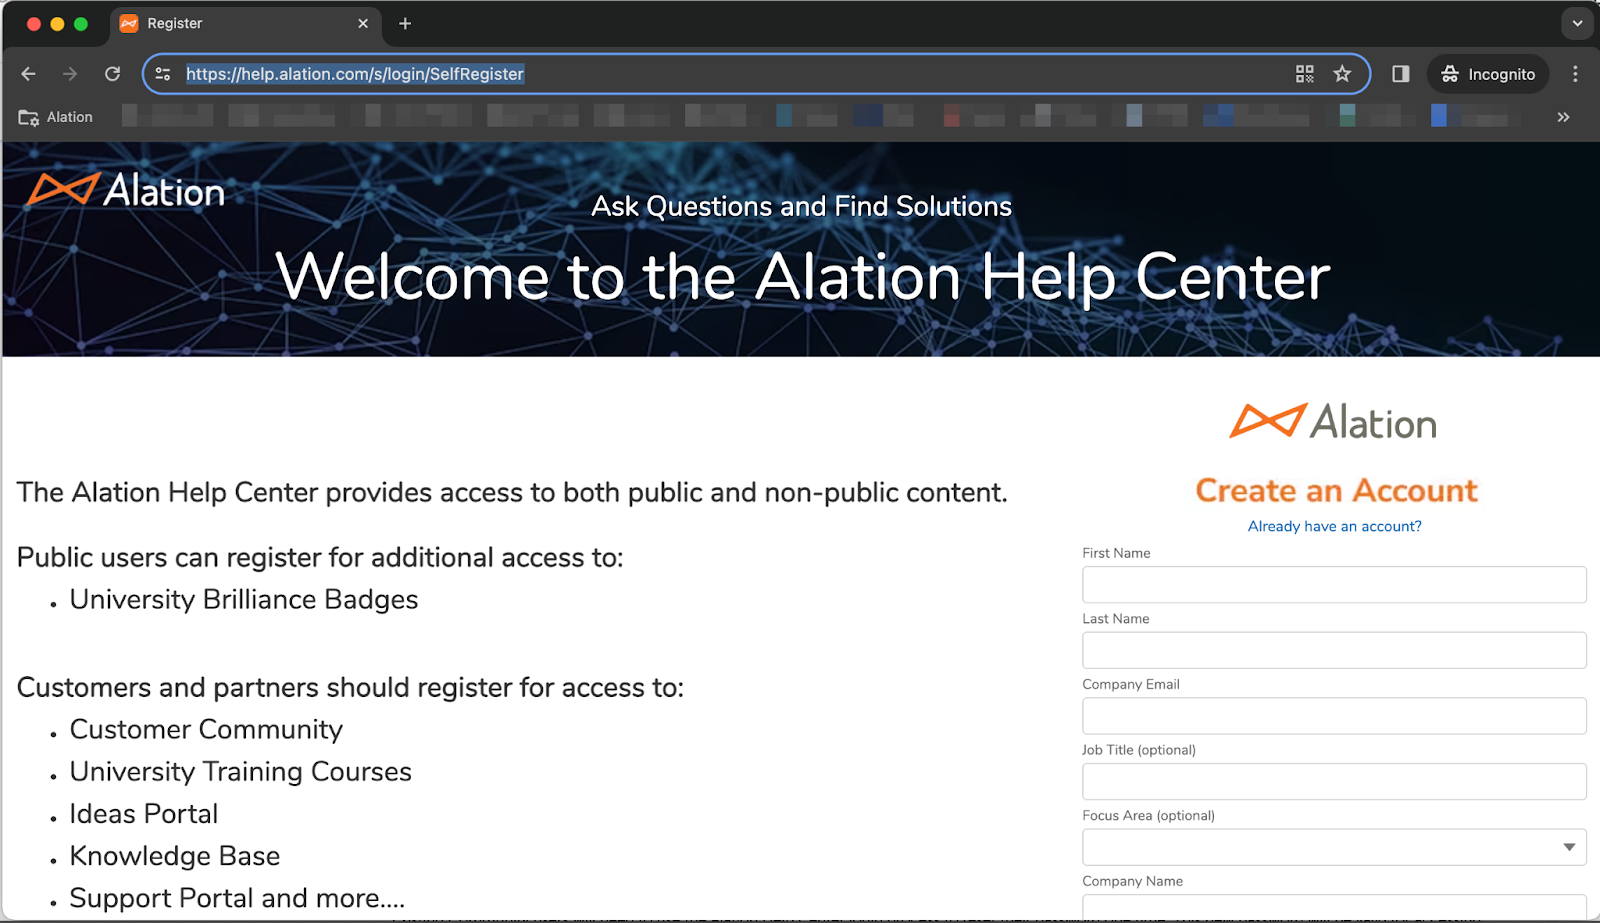The image size is (1600, 923).
Task: Click Knowledge Base list item
Action: click(175, 856)
